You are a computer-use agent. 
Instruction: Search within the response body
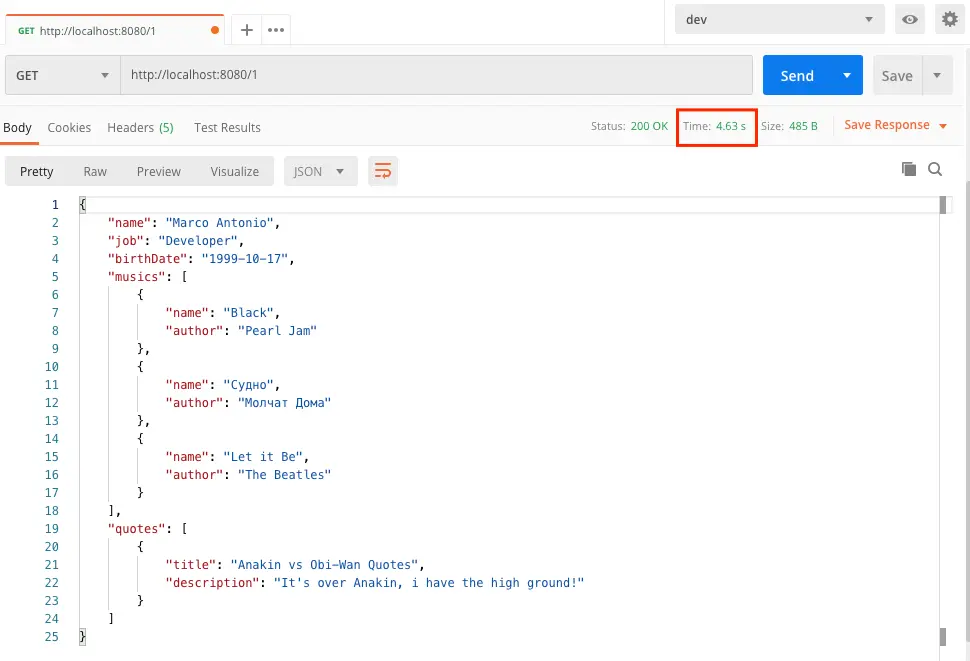935,169
